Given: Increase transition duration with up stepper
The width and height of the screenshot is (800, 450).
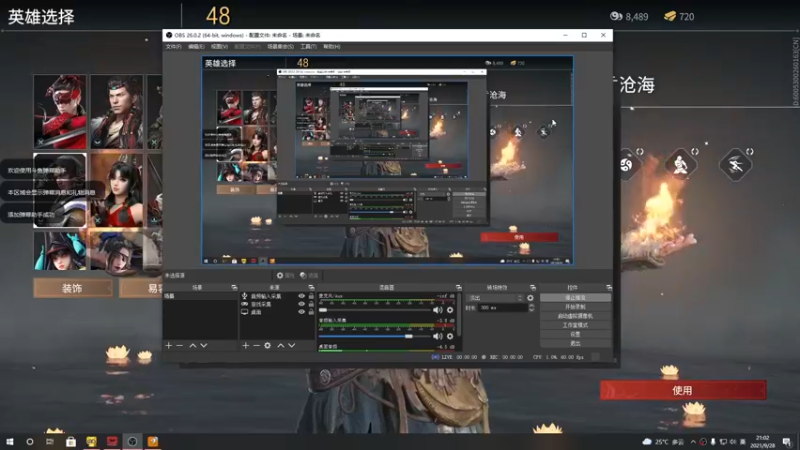Looking at the screenshot, I should [531, 306].
